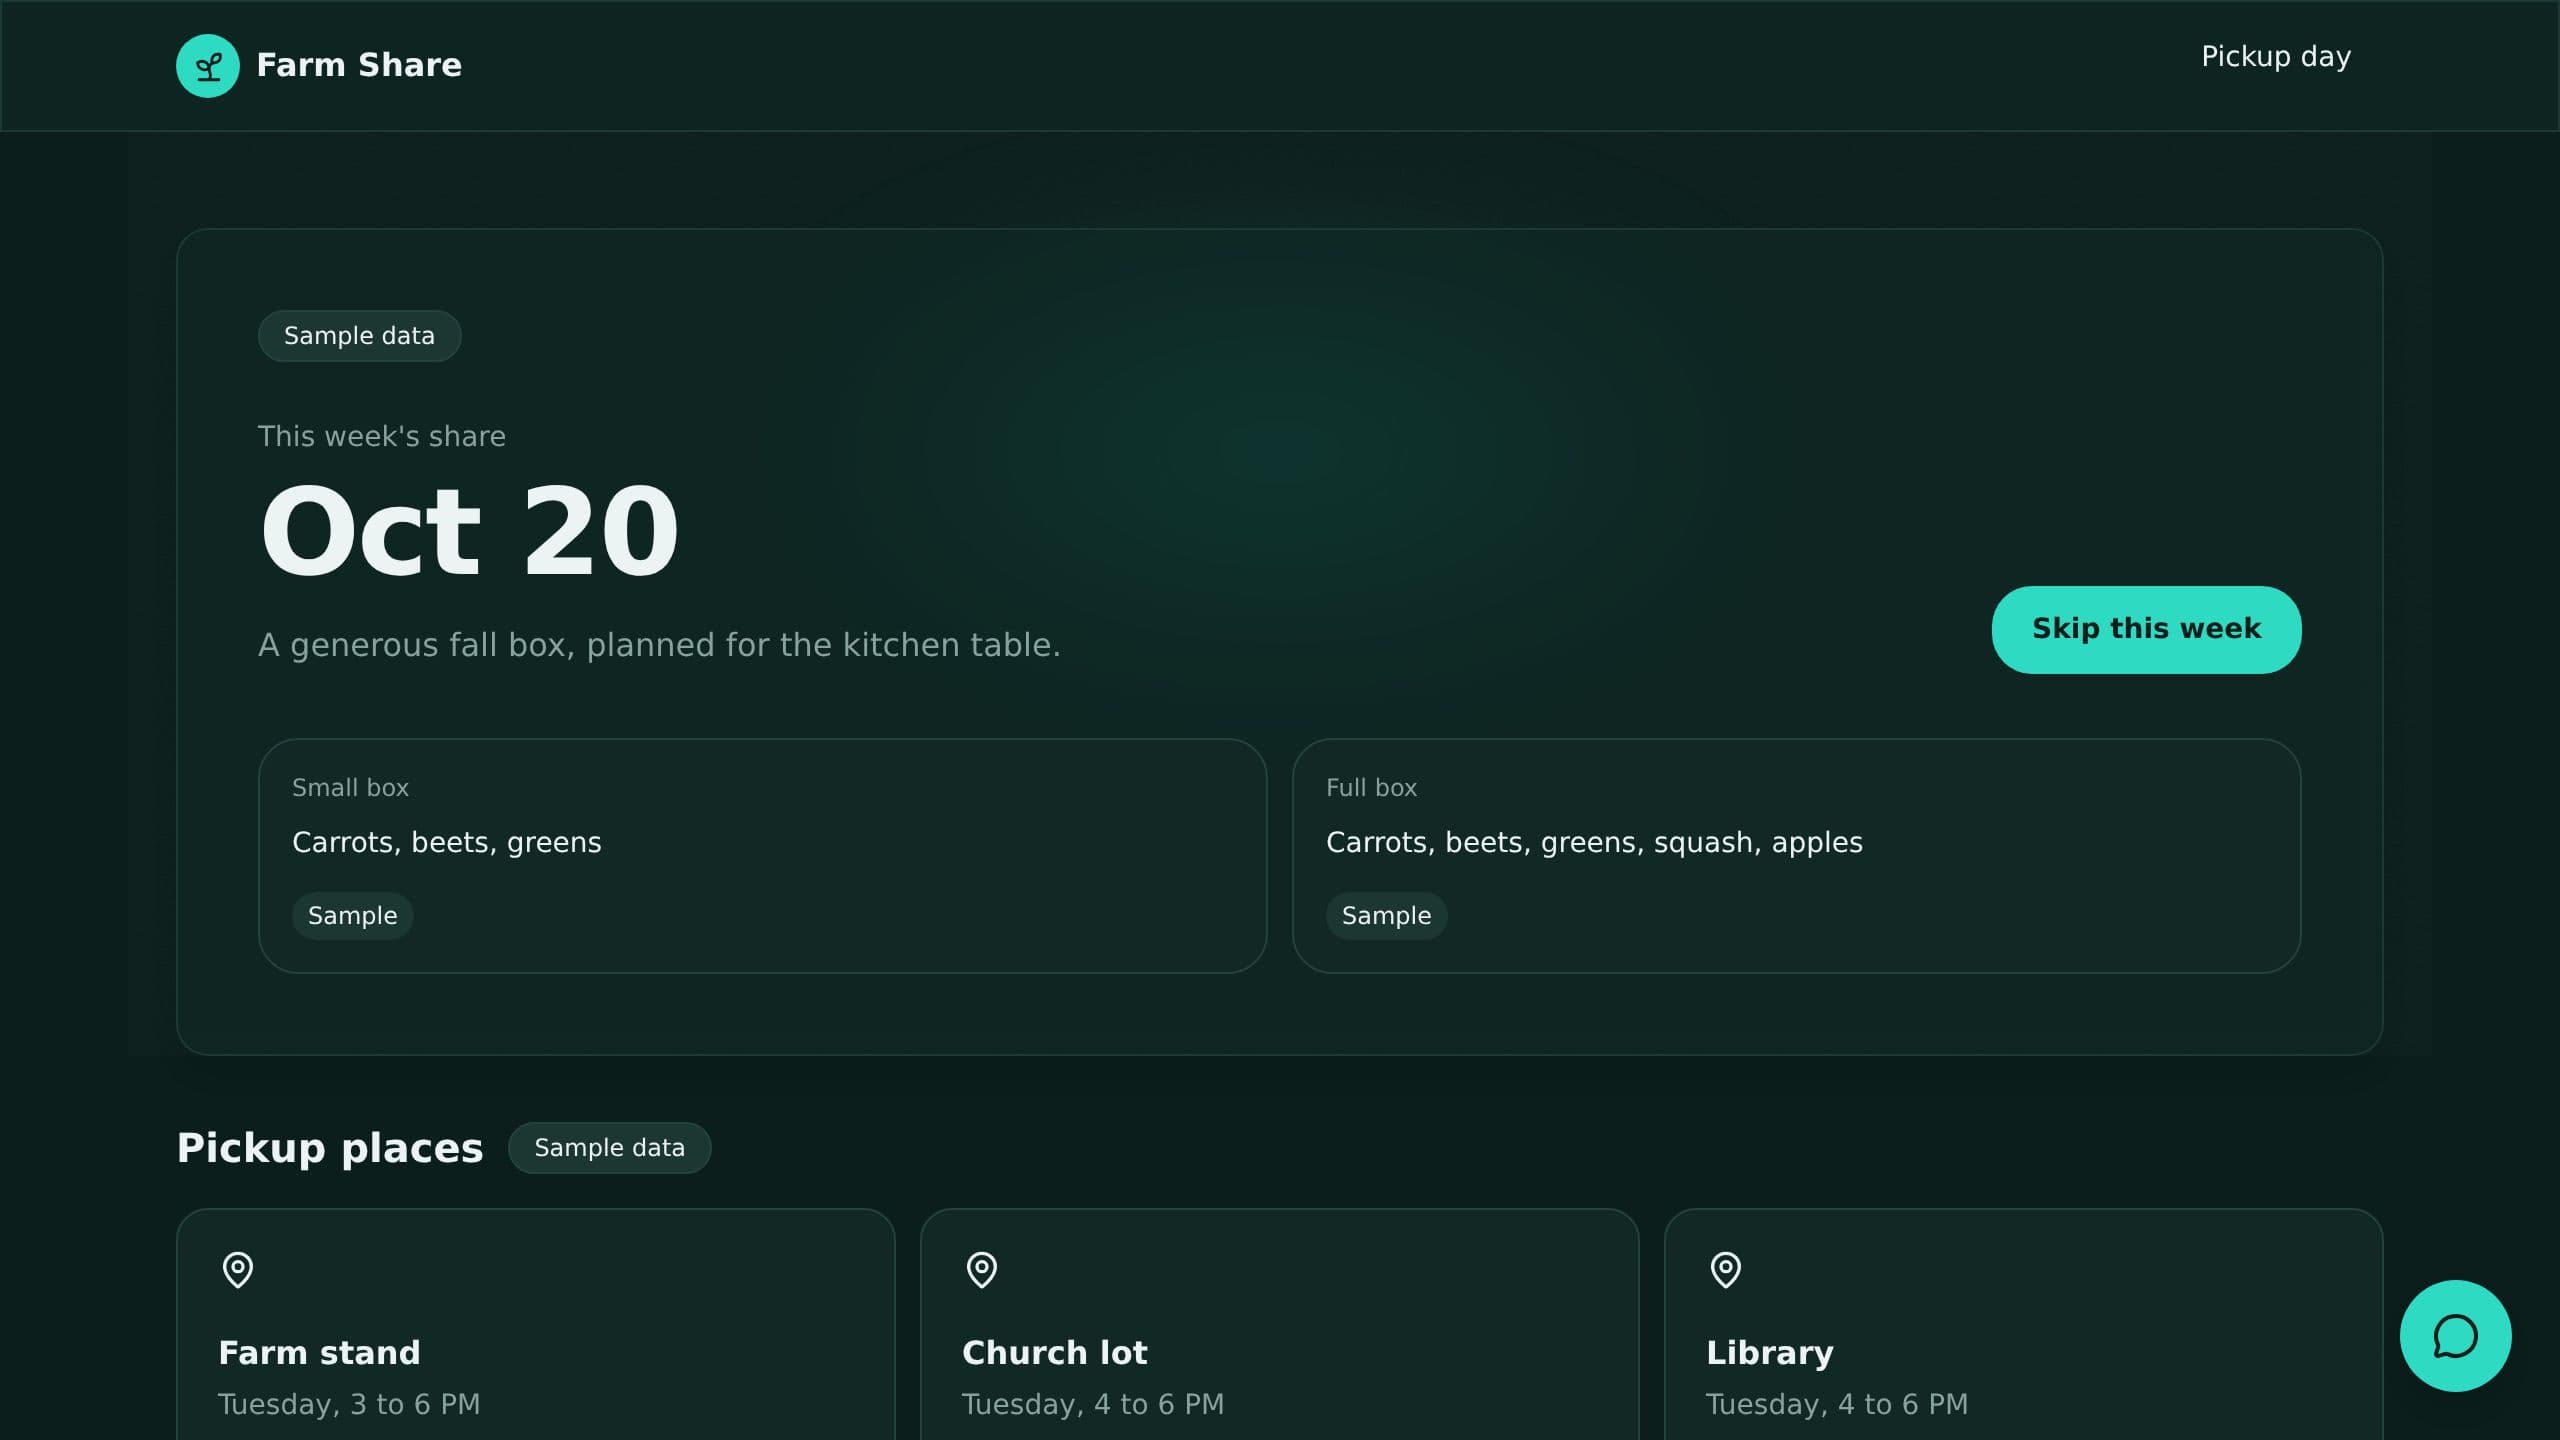The image size is (2560, 1440).
Task: Click the Small box label
Action: point(350,788)
